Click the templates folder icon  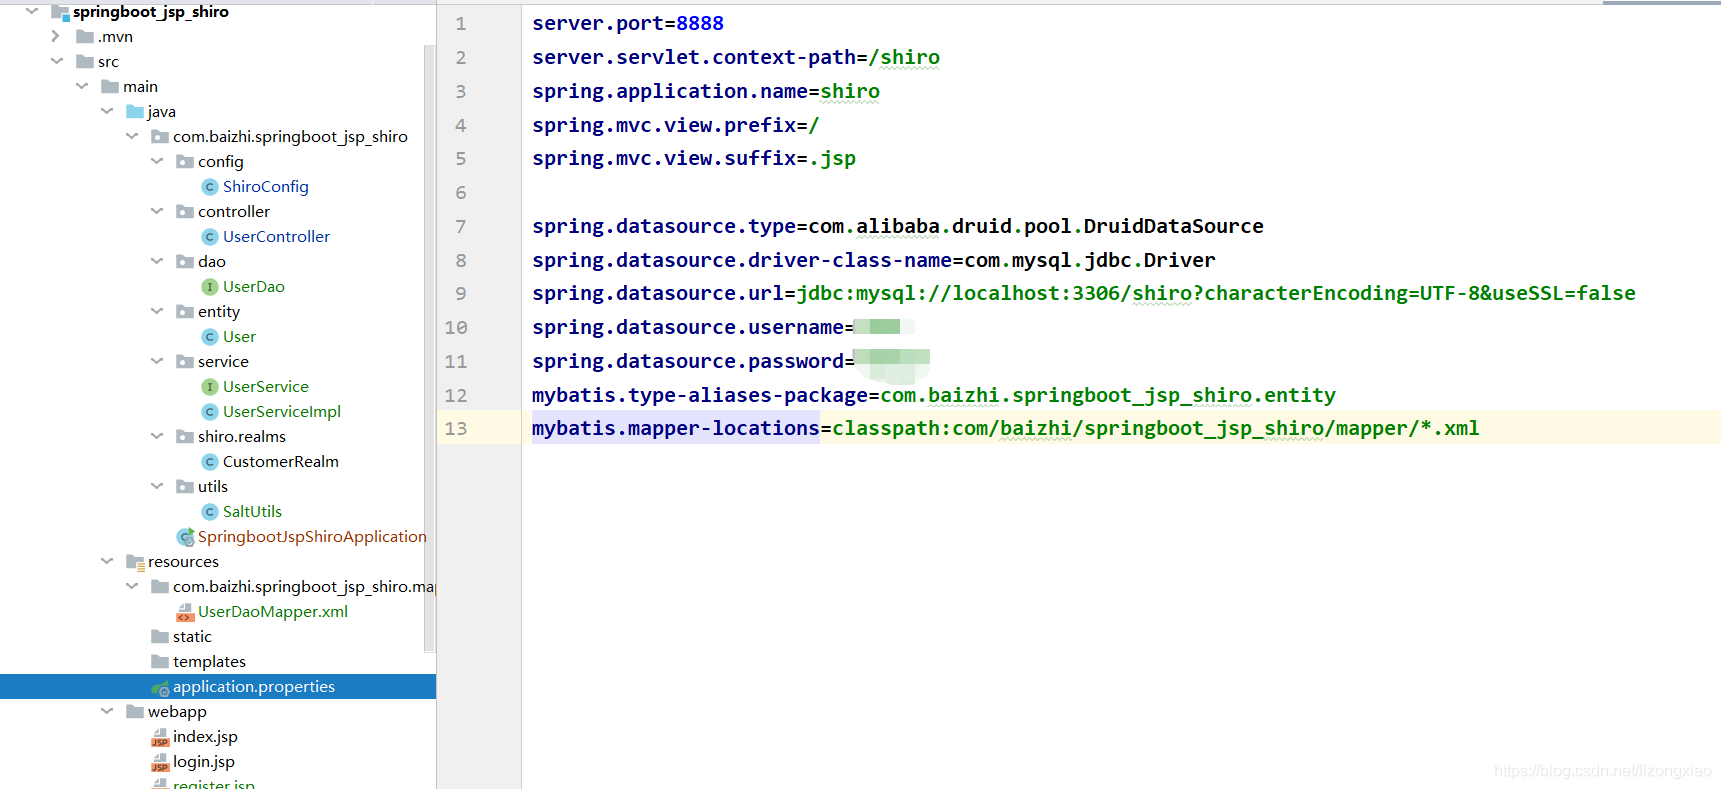(x=160, y=661)
